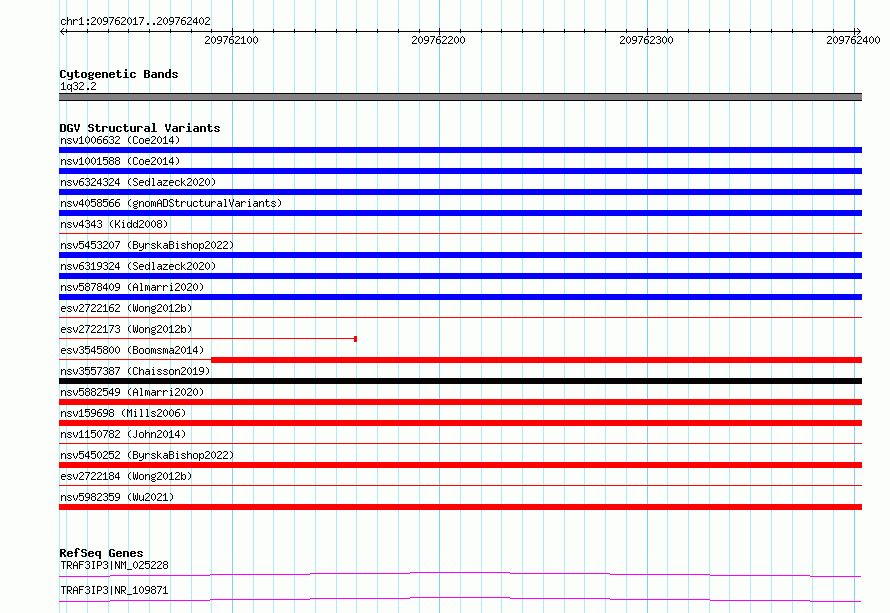This screenshot has height=613, width=890.
Task: Open the TRAF3IP3|NR_109871 transcript label
Action: point(114,590)
